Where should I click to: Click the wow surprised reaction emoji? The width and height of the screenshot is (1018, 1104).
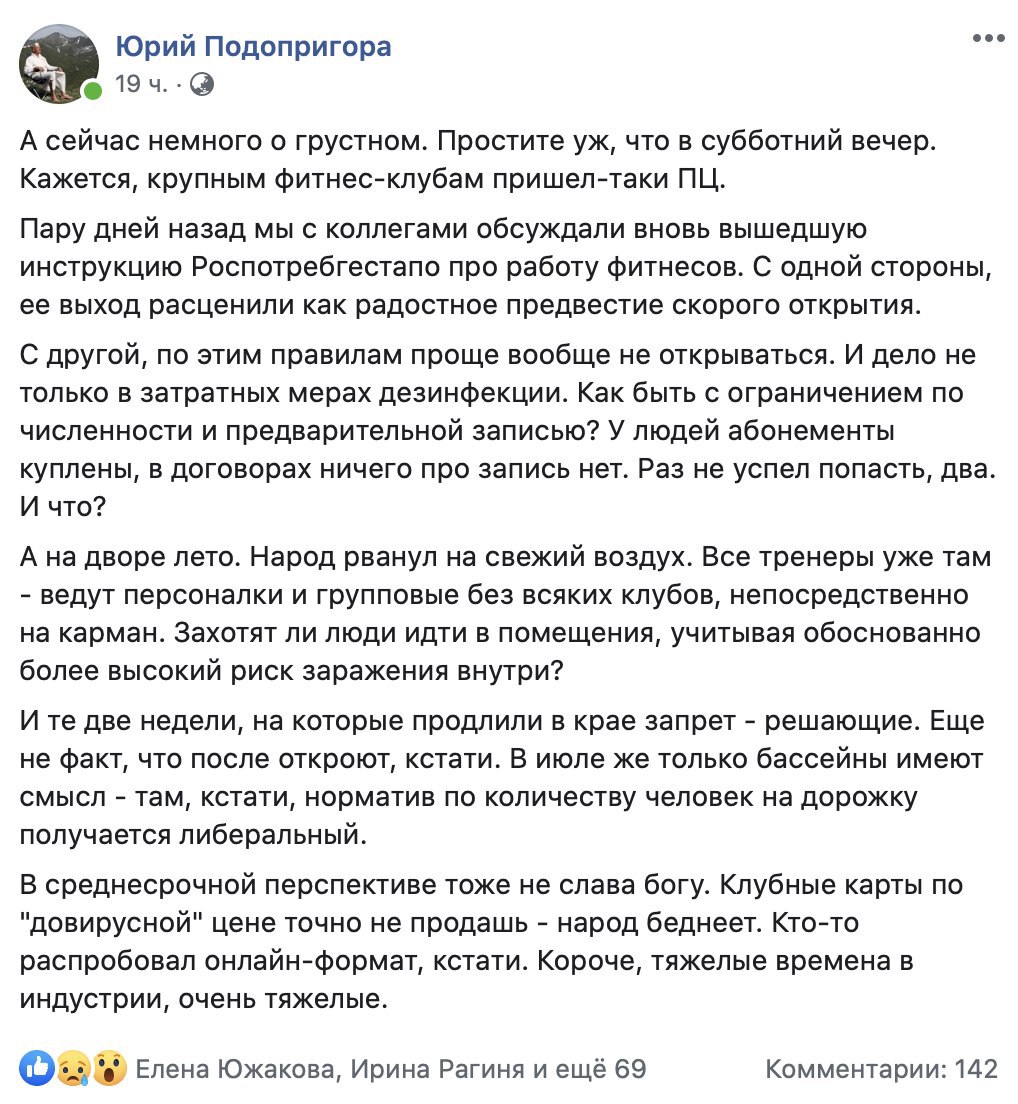point(110,1068)
